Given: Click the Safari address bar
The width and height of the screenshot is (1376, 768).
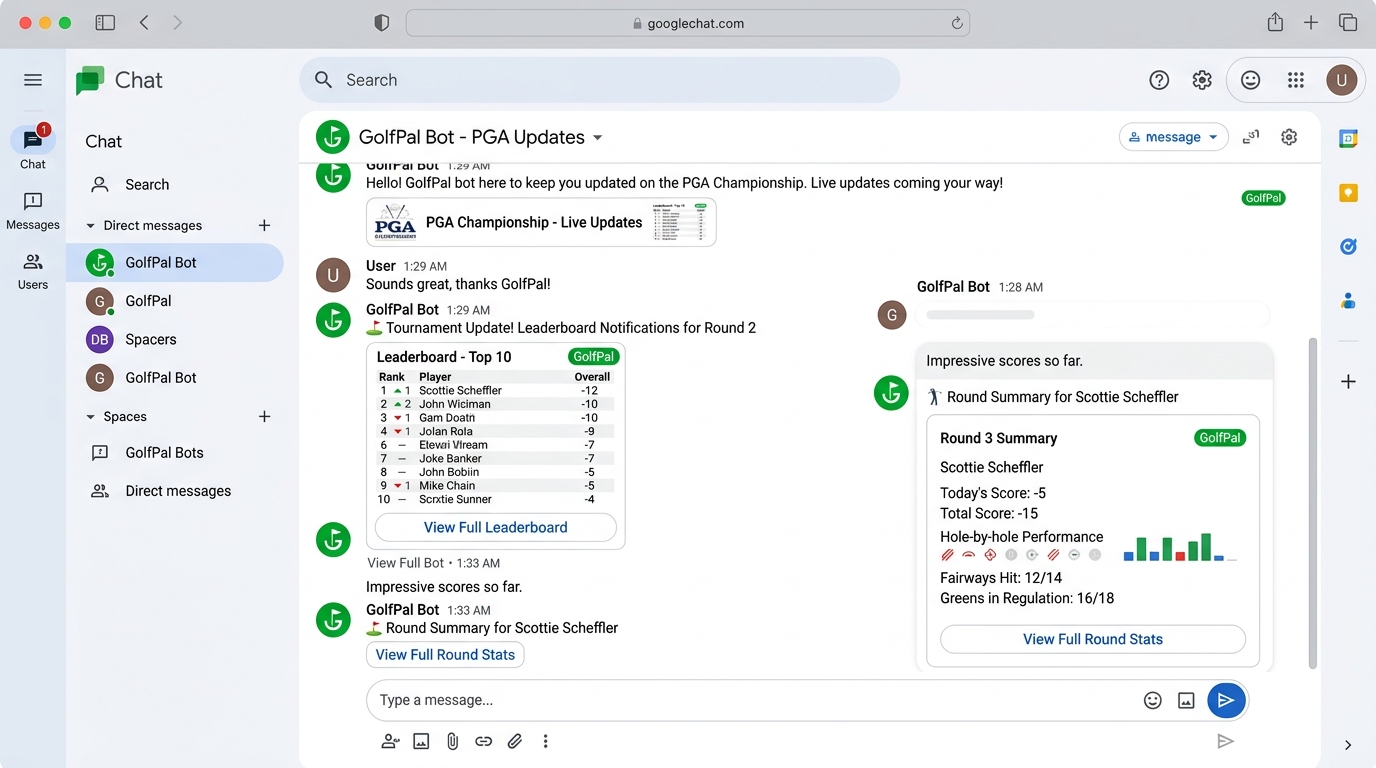Looking at the screenshot, I should [688, 23].
